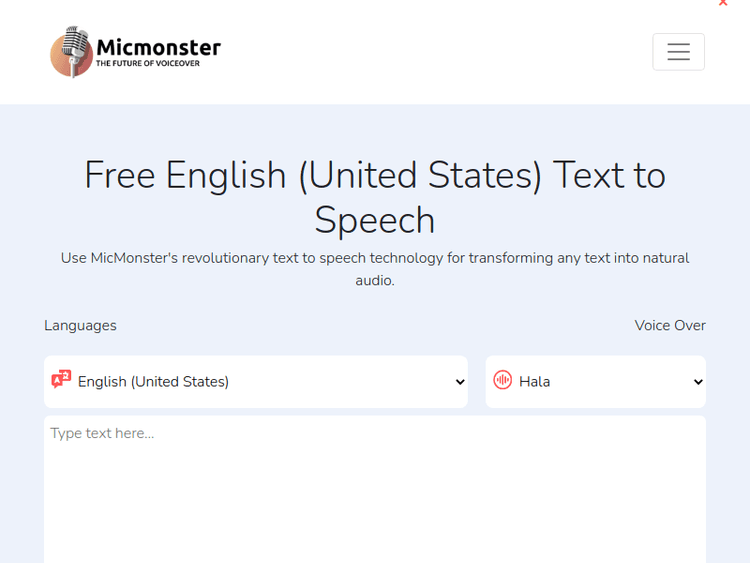This screenshot has height=563, width=750.
Task: Close the page with the red X
Action: pyautogui.click(x=723, y=3)
